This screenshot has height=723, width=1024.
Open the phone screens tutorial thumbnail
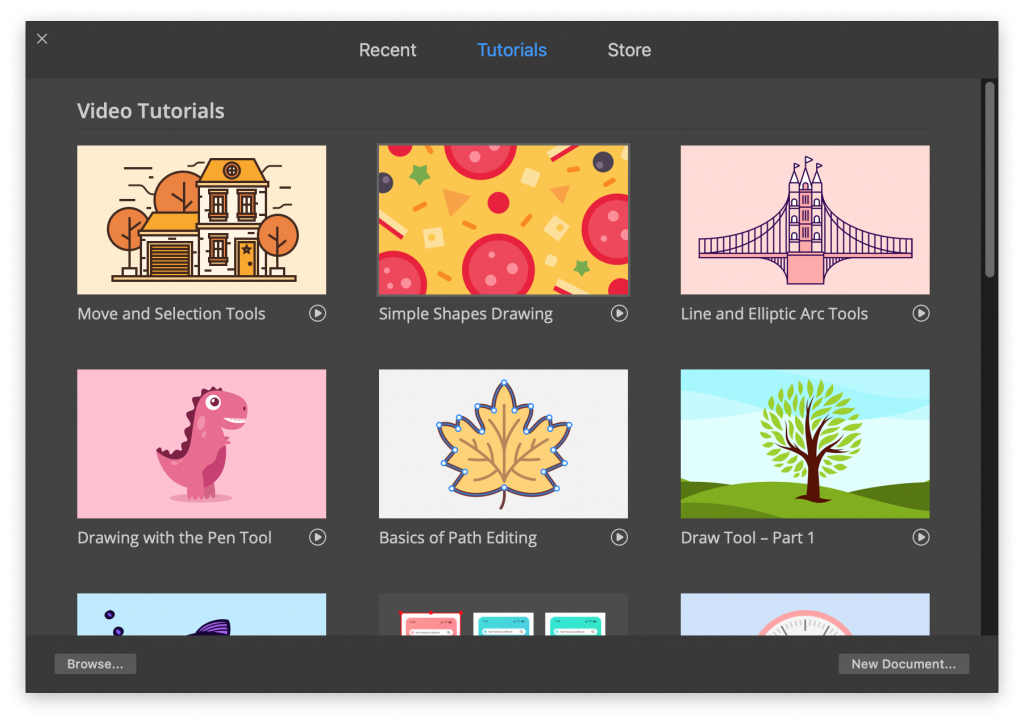point(504,615)
